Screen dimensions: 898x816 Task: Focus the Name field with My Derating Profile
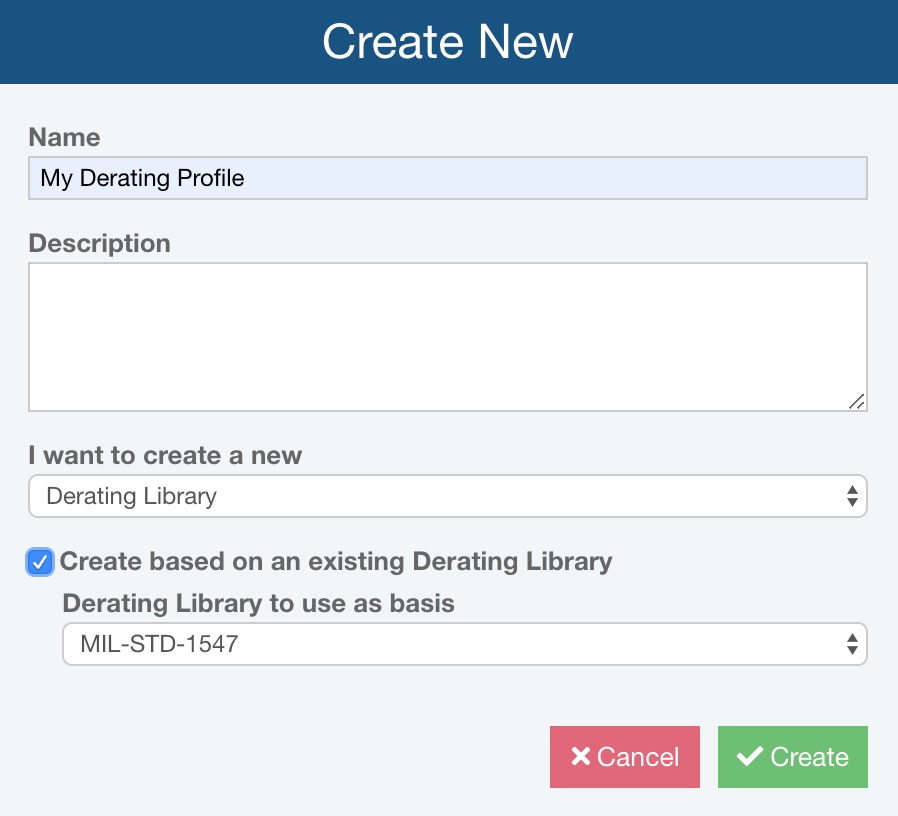point(448,178)
